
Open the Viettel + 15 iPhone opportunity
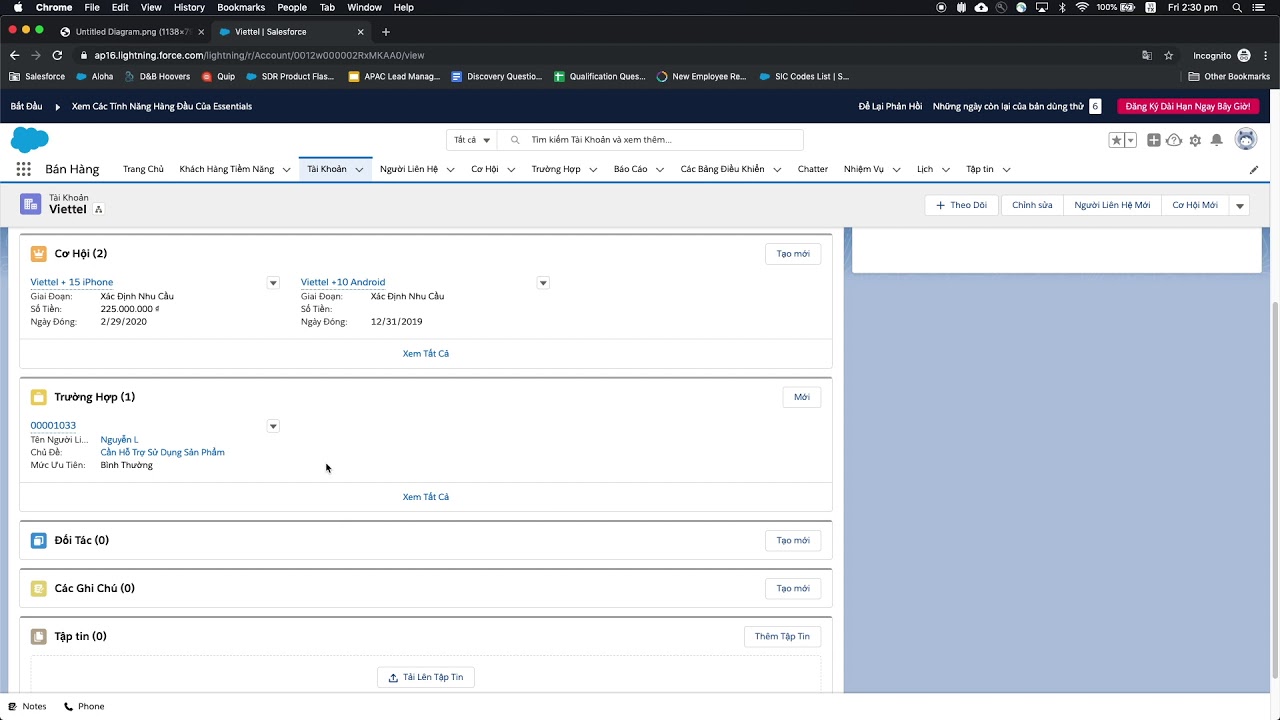tap(72, 282)
